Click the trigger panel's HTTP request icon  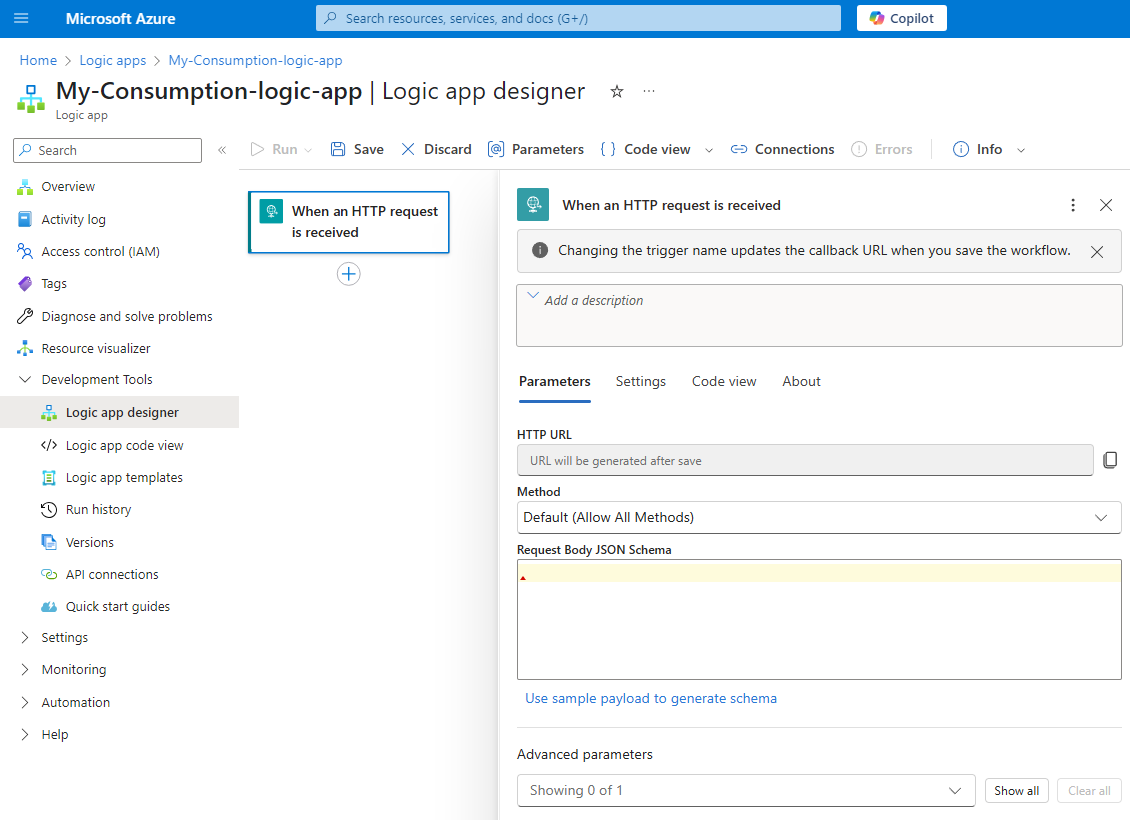(533, 205)
